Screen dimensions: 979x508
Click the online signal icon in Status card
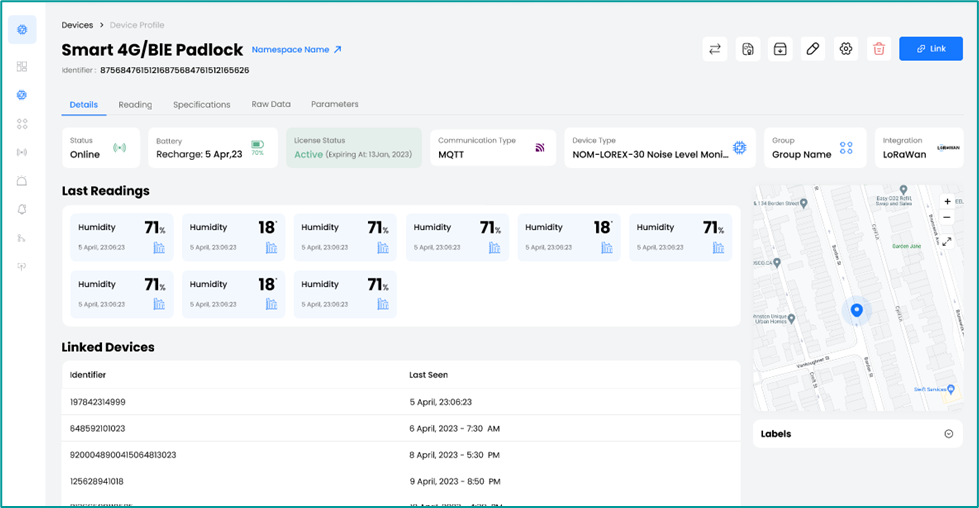point(119,148)
